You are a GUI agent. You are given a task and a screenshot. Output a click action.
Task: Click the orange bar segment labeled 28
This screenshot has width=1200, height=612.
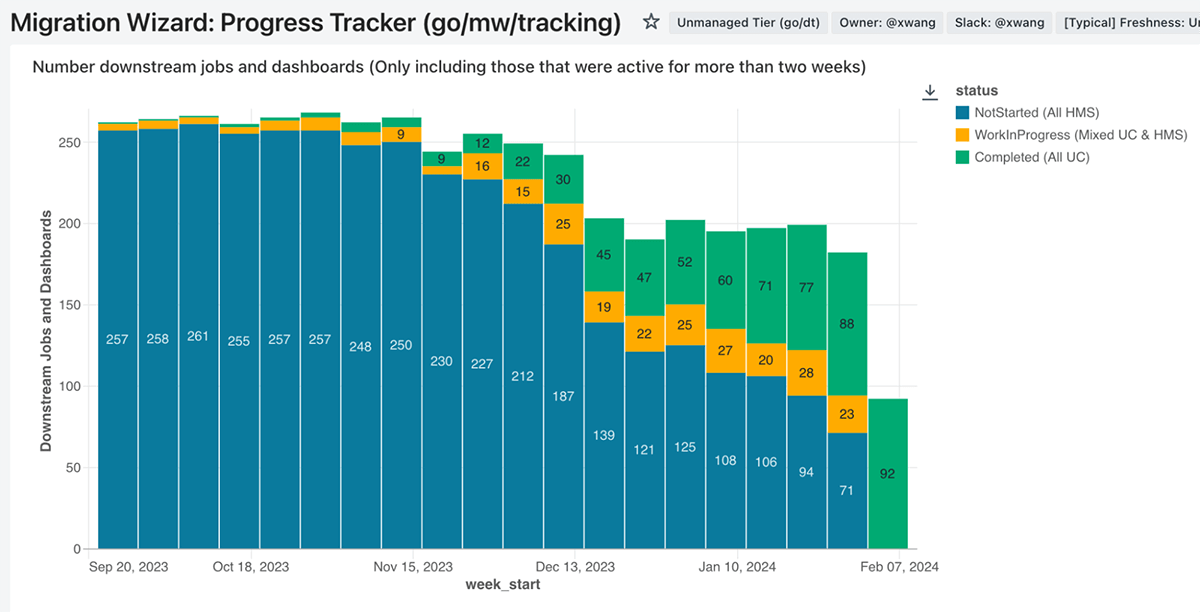click(806, 373)
